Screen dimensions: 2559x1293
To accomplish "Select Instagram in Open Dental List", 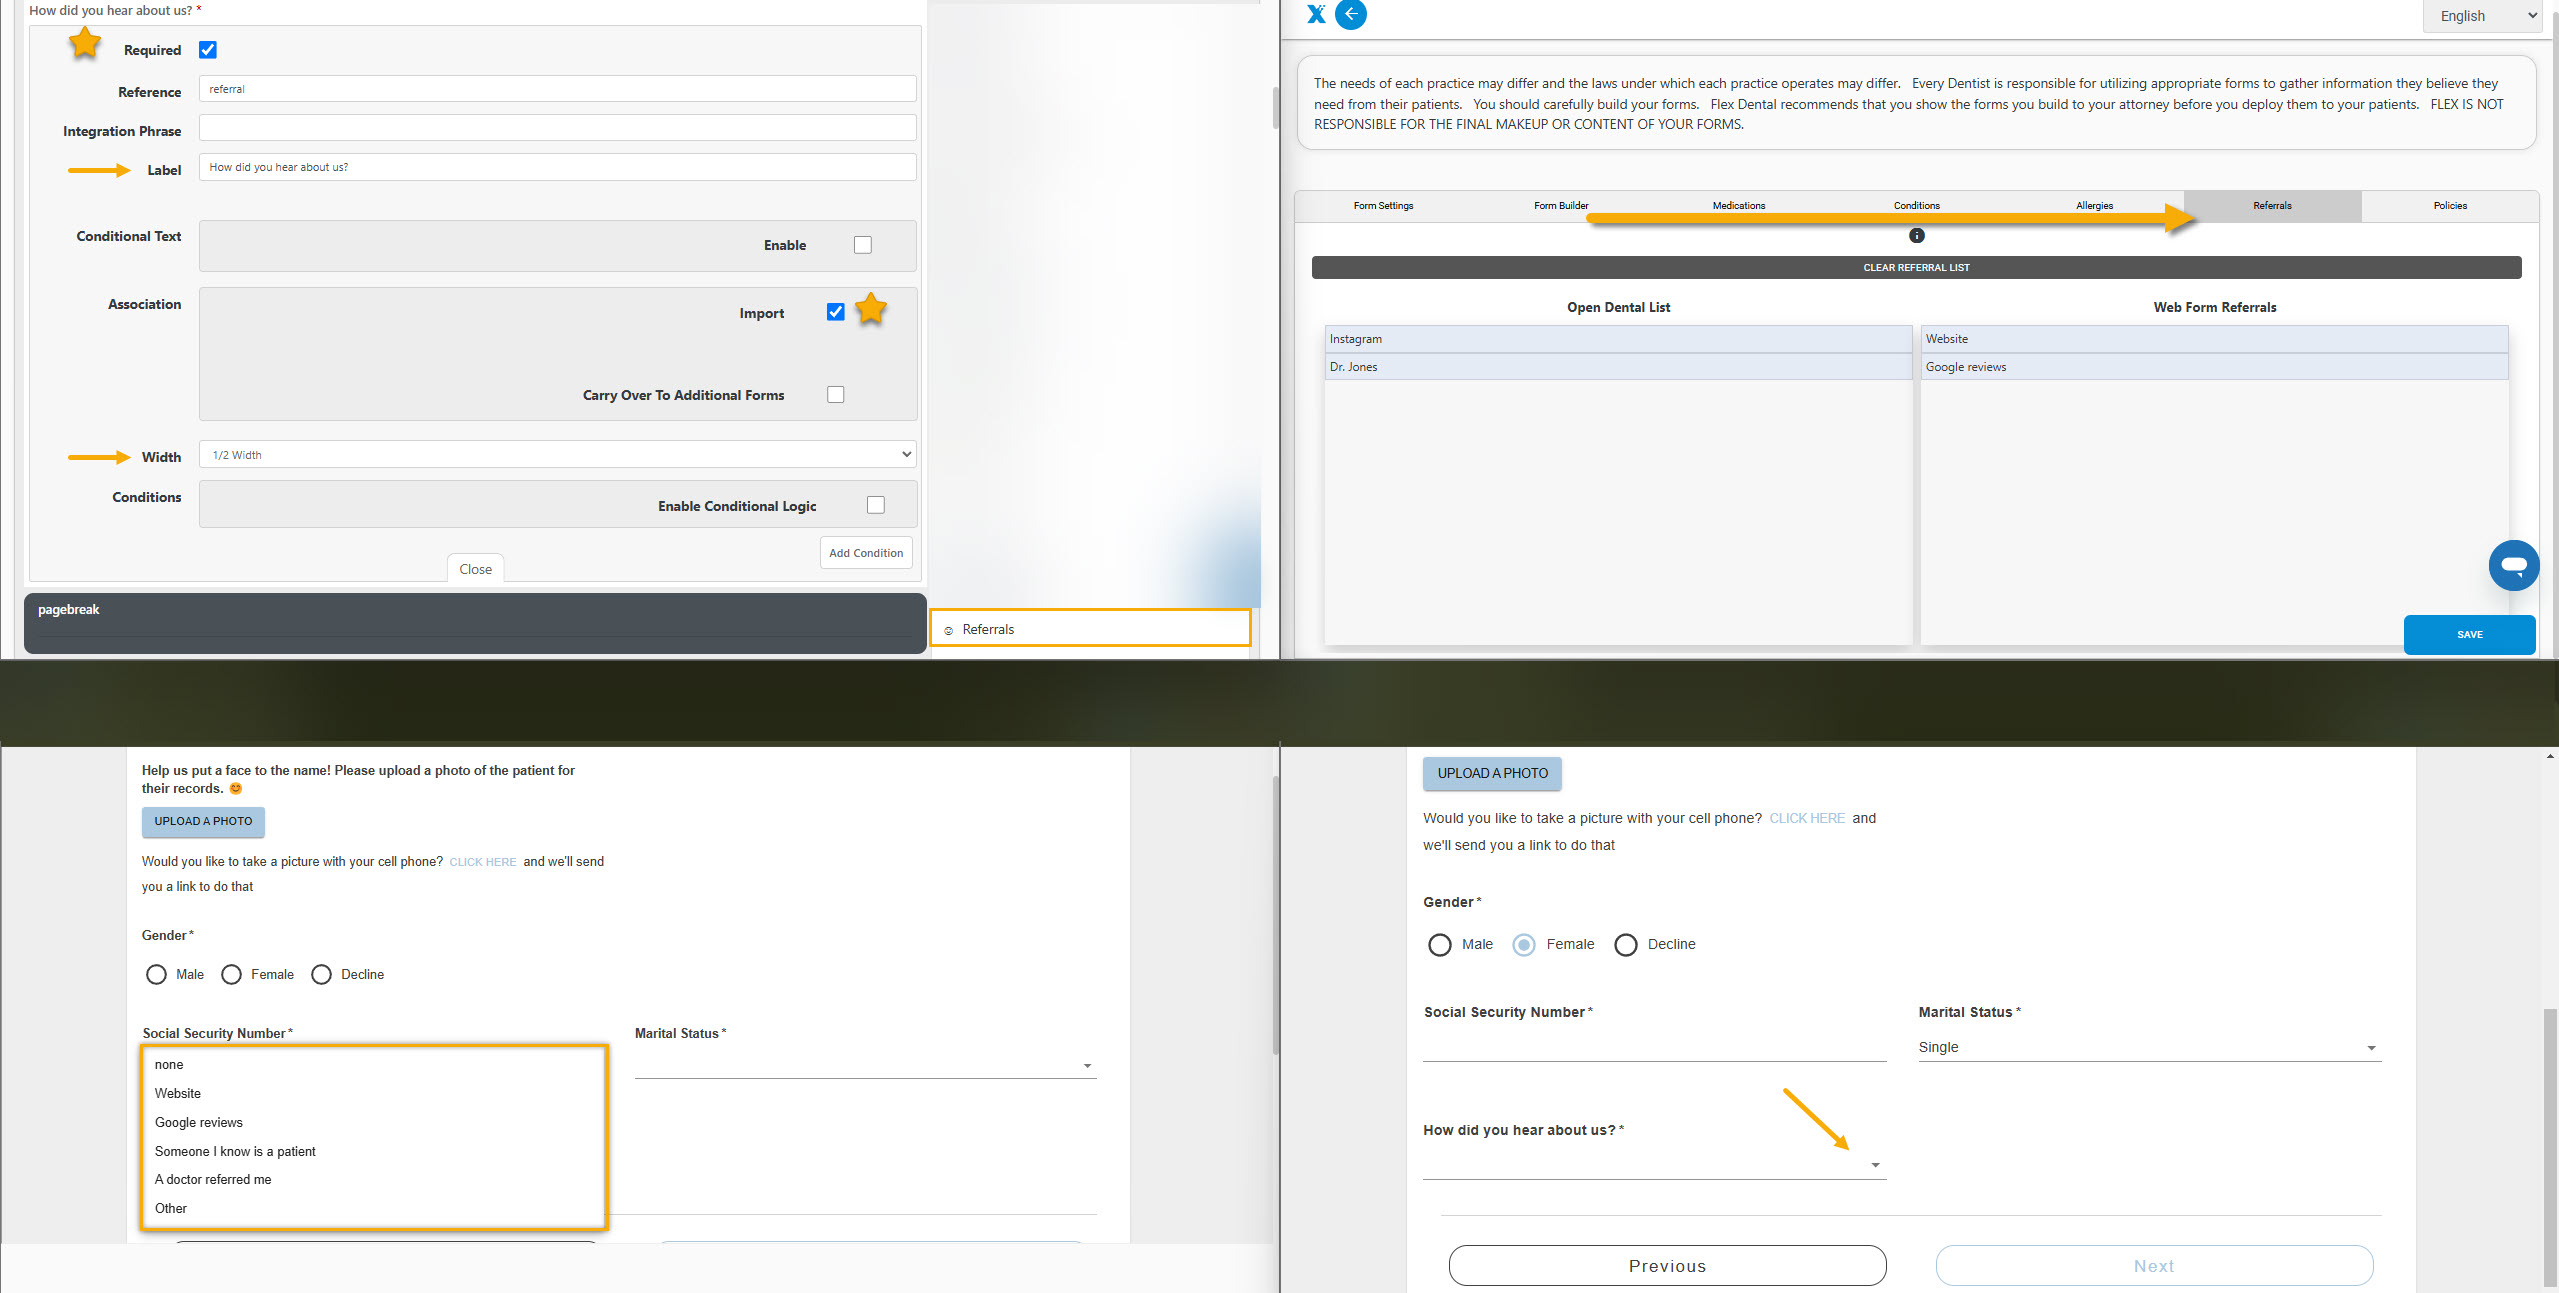I will tap(1618, 340).
